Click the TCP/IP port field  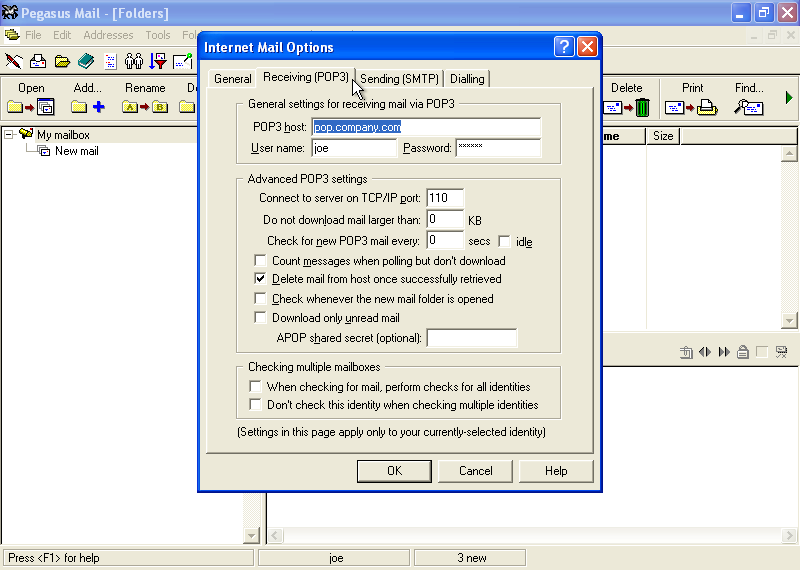[445, 198]
